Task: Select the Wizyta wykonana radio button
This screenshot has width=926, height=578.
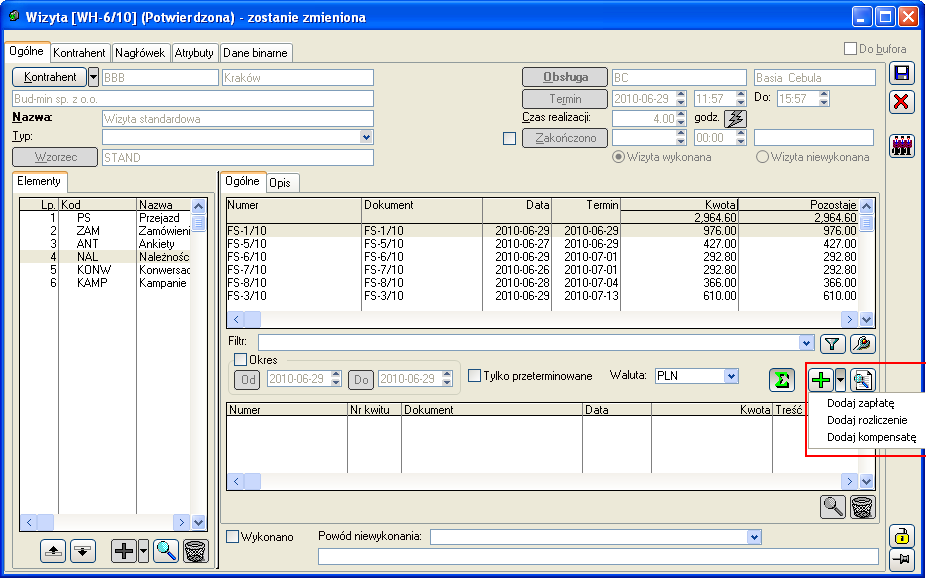Action: (x=618, y=157)
